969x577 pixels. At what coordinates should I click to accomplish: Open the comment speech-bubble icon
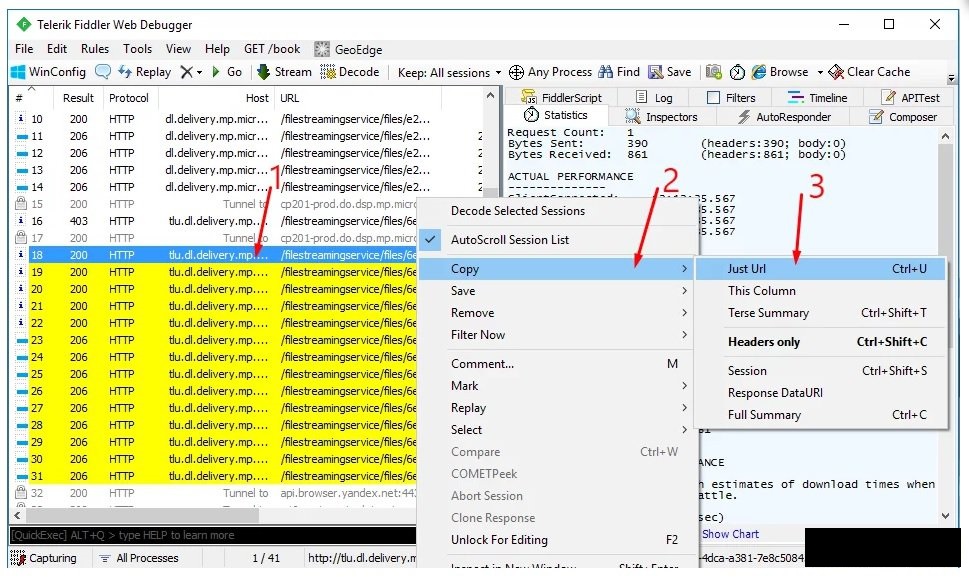click(103, 72)
